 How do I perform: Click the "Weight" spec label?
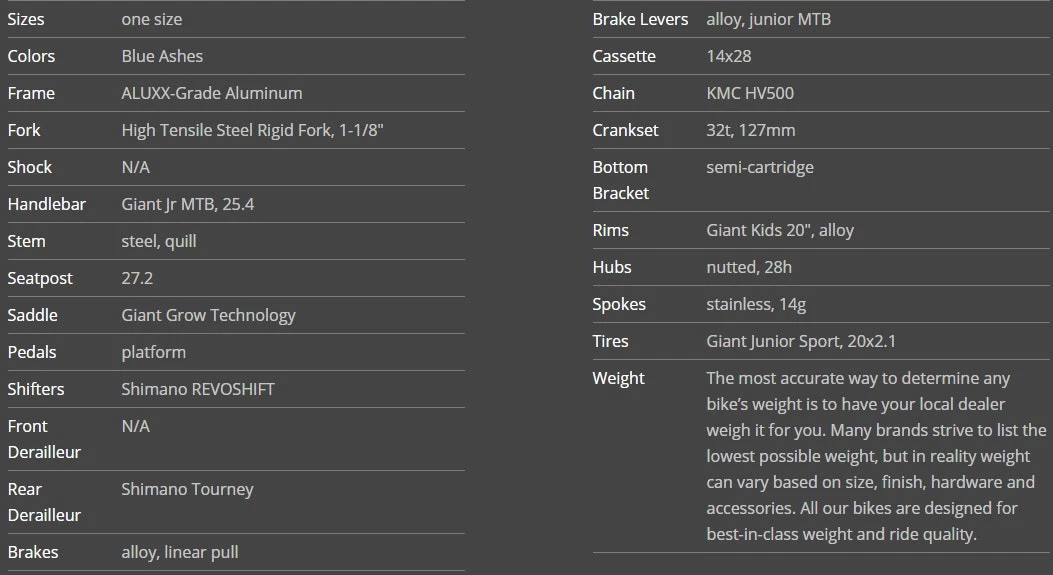618,378
